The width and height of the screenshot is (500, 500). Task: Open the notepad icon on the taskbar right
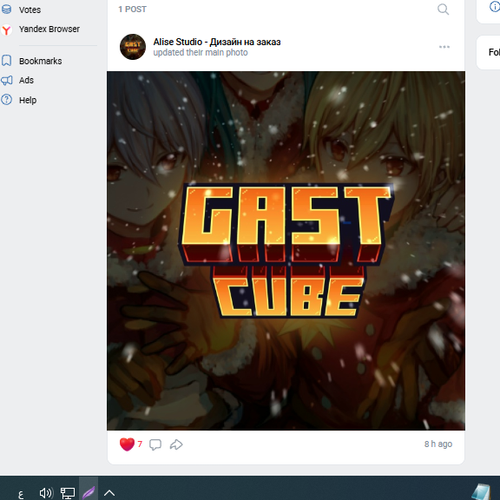coord(482,492)
